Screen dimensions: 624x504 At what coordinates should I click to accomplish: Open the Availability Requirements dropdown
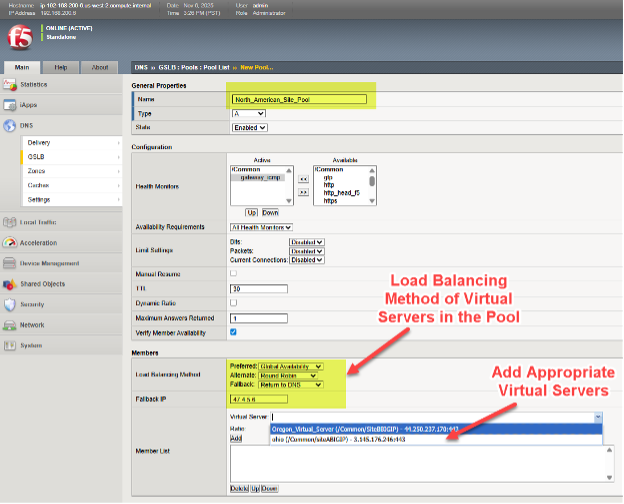tap(260, 227)
